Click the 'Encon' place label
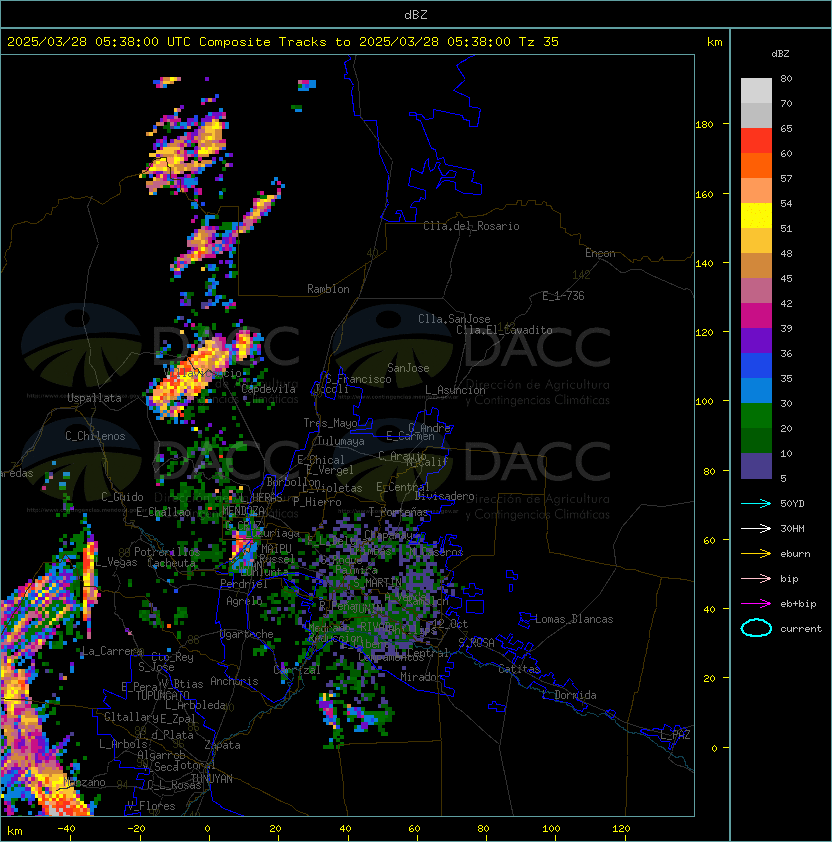 point(600,253)
